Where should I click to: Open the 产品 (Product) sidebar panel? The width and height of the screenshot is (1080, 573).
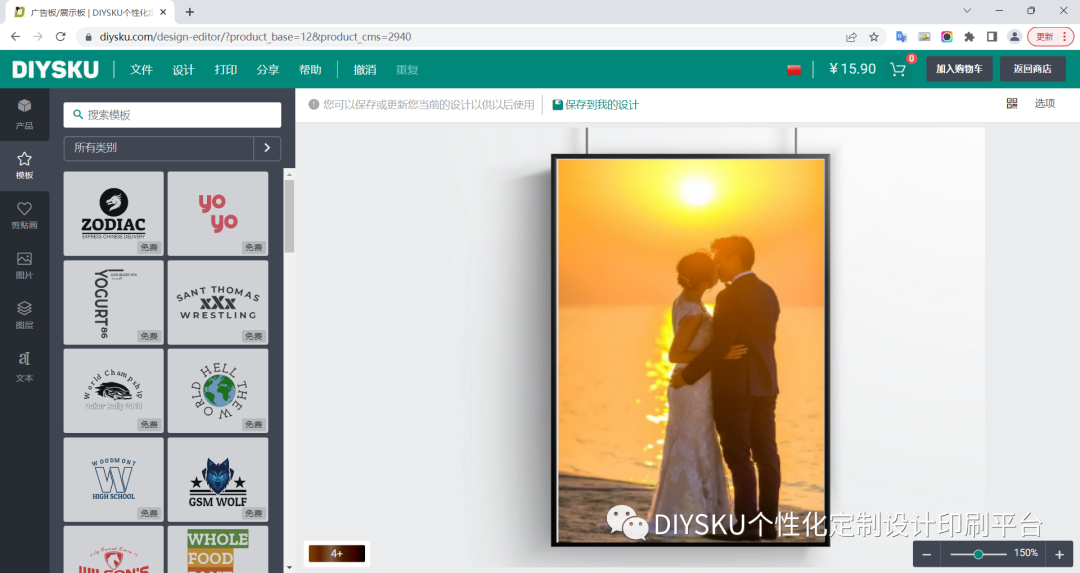(24, 114)
